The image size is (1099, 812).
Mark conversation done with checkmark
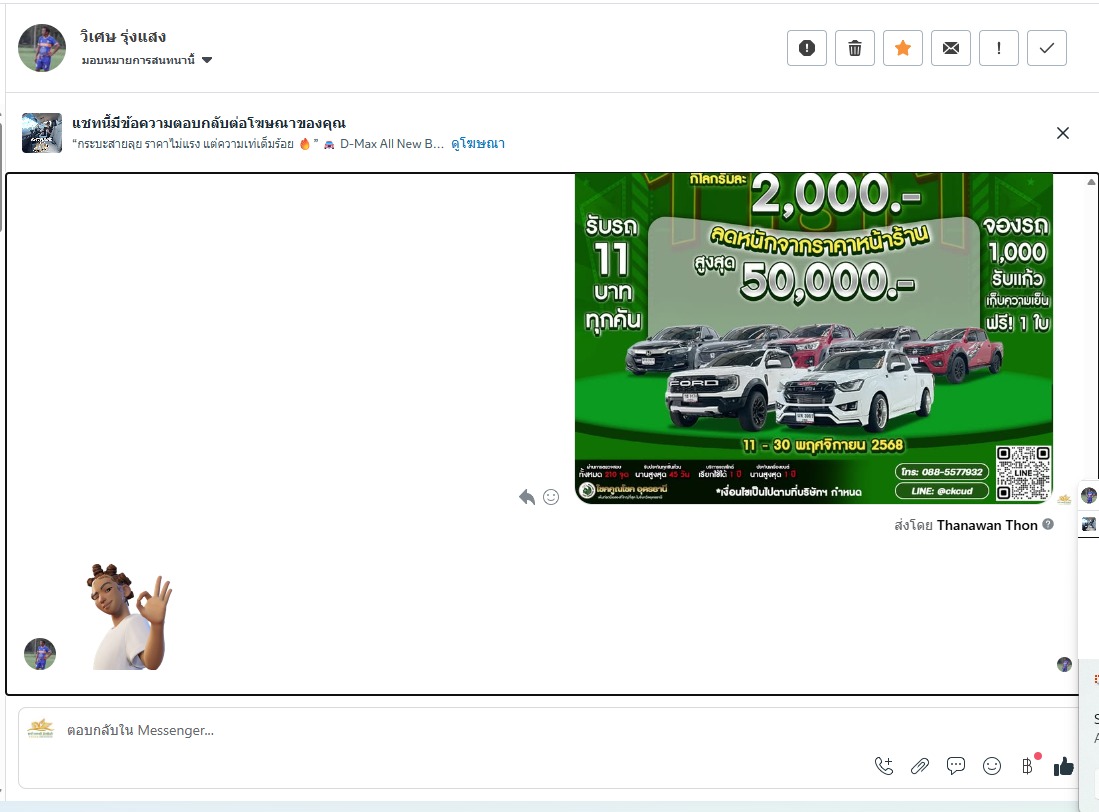click(1046, 48)
